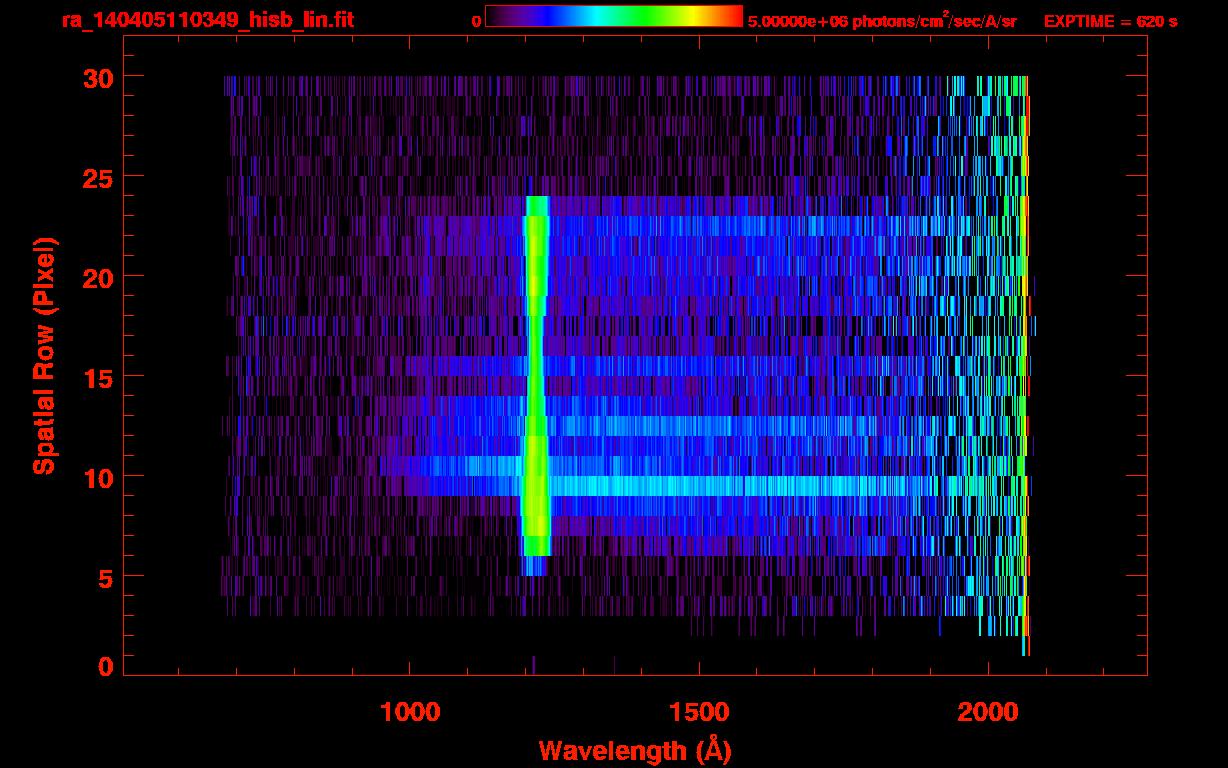Click the 2000 wavelength tick label
Screen dimensions: 1228x768
coord(988,711)
